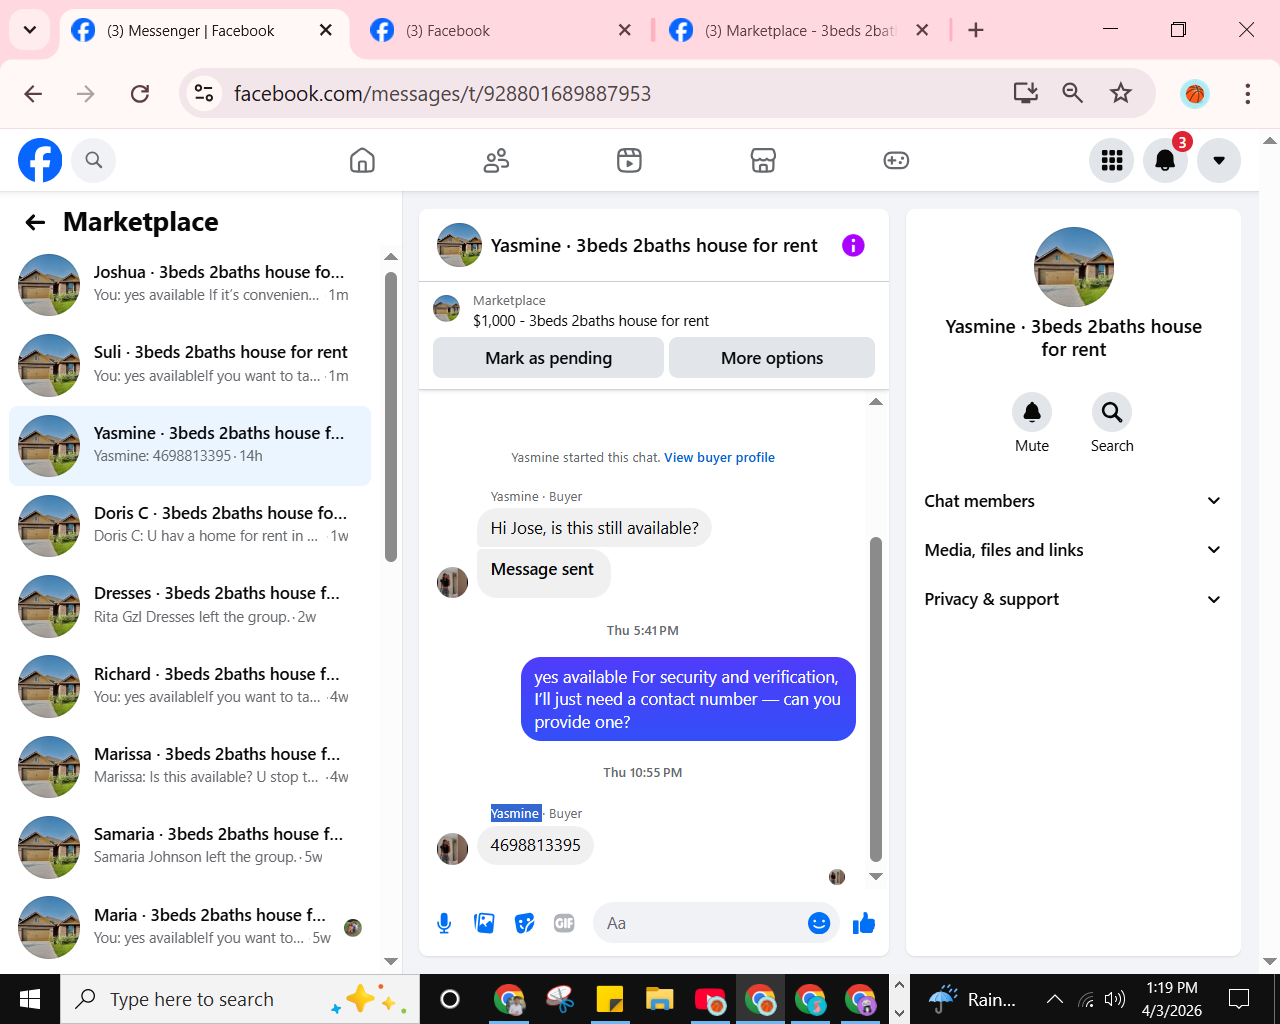Click the Mark as pending button

coord(548,358)
